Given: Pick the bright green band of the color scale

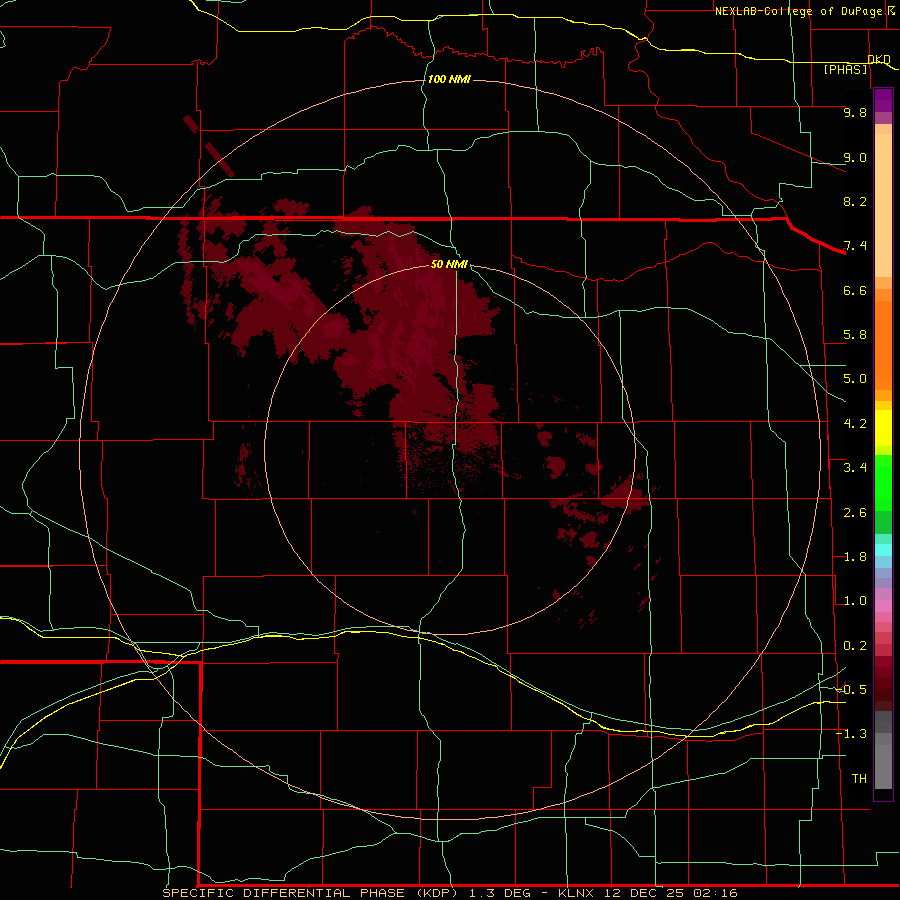Looking at the screenshot, I should (x=883, y=483).
